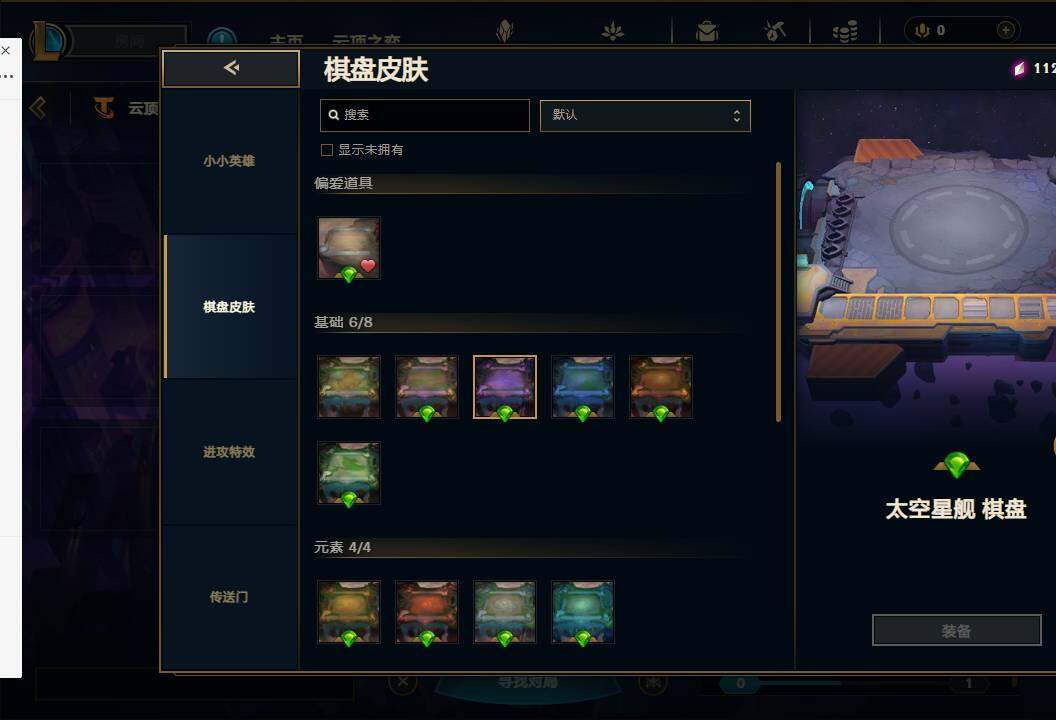
Task: Select the blue basic arena skin
Action: tap(583, 387)
